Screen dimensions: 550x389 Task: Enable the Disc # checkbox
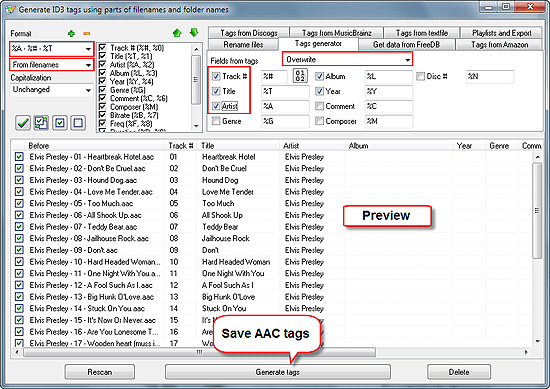point(420,76)
